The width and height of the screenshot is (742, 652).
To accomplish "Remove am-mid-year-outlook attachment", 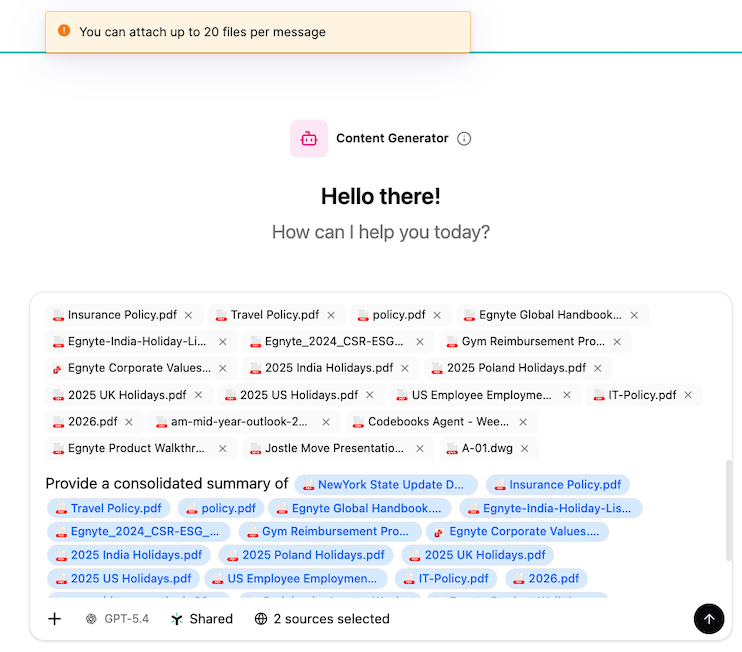I will tap(326, 422).
